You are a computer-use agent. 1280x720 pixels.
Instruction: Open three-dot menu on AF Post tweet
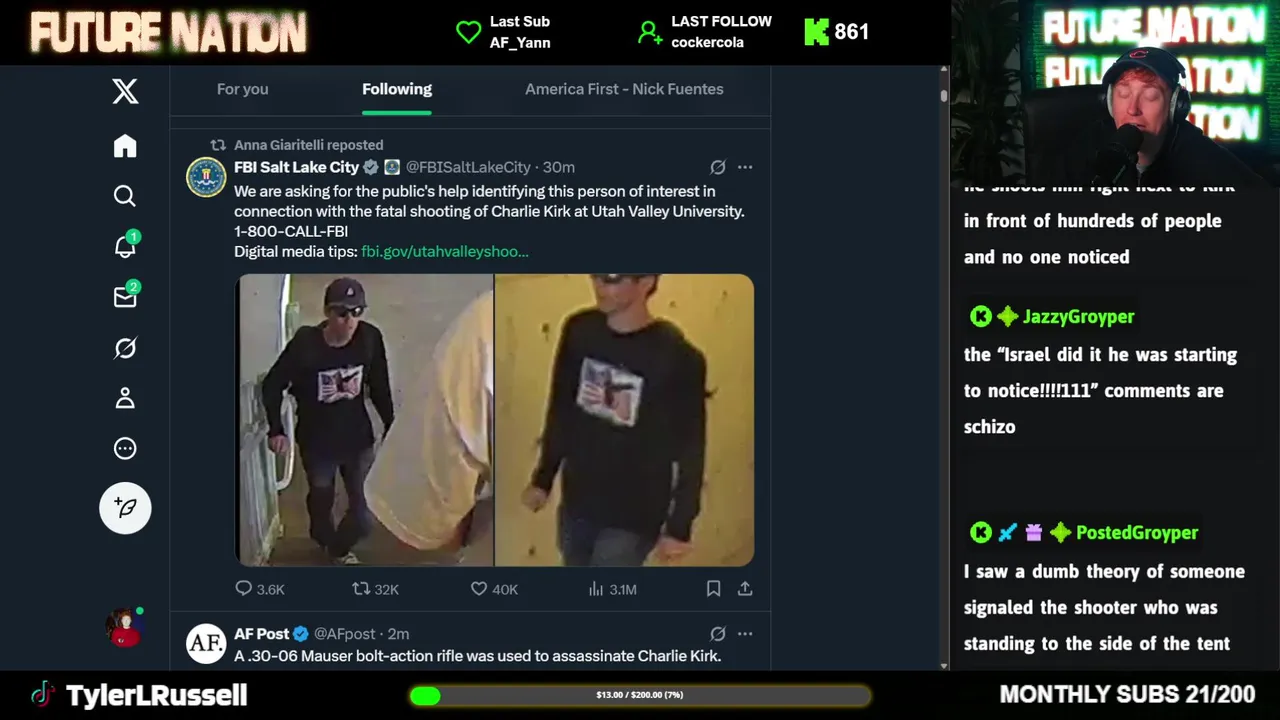click(745, 634)
